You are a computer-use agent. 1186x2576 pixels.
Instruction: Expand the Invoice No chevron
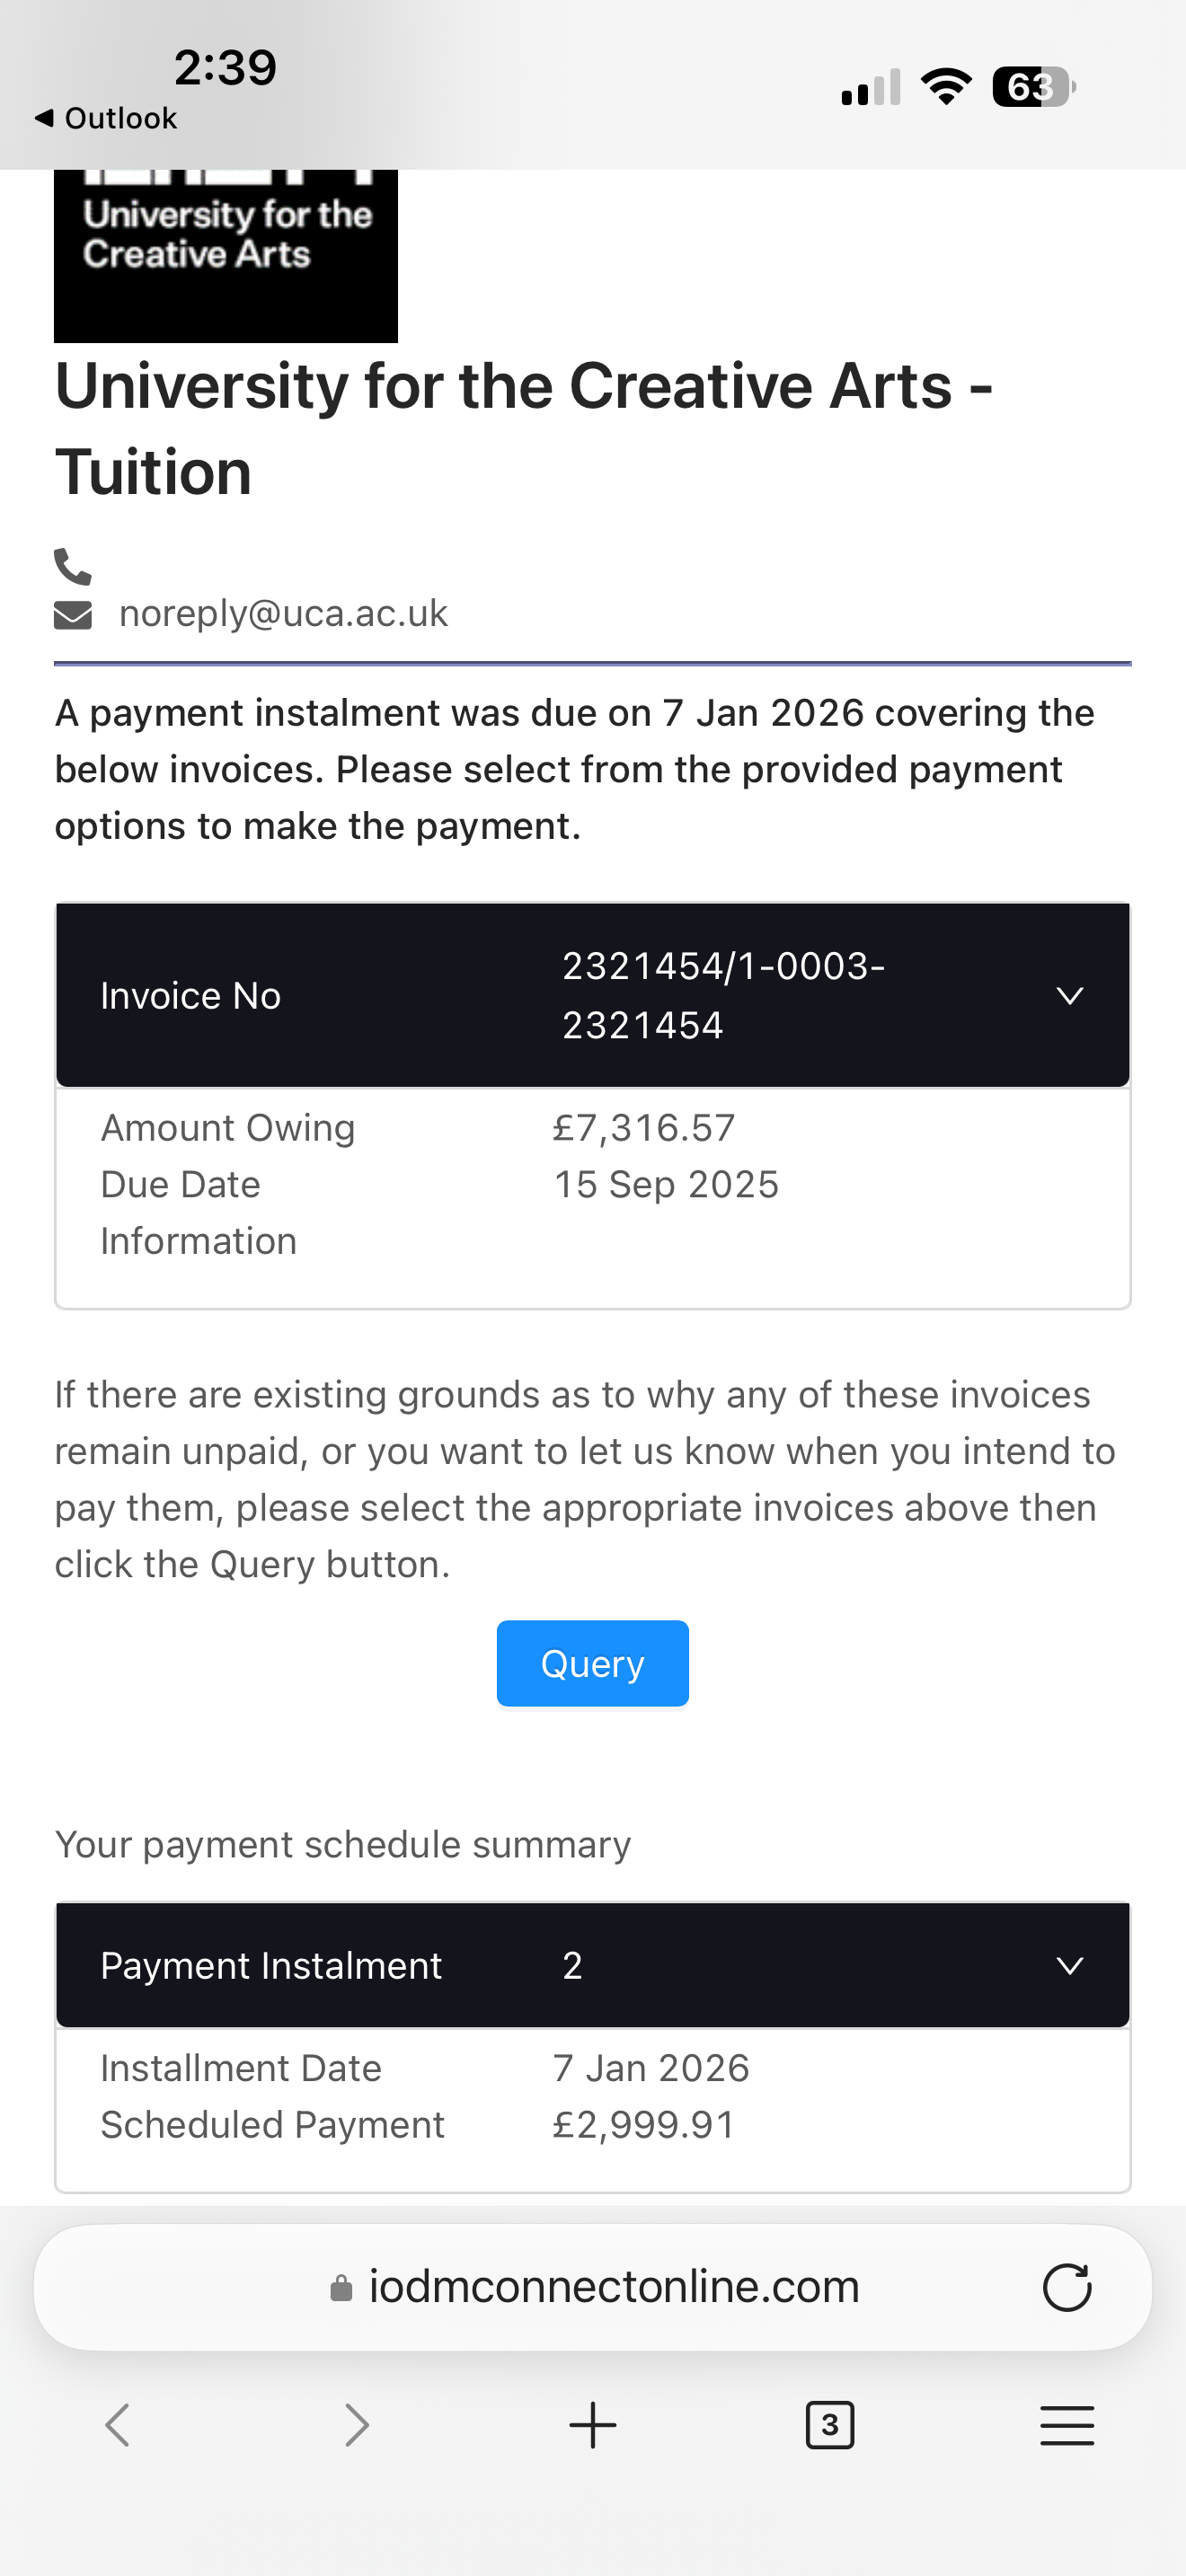(1069, 996)
